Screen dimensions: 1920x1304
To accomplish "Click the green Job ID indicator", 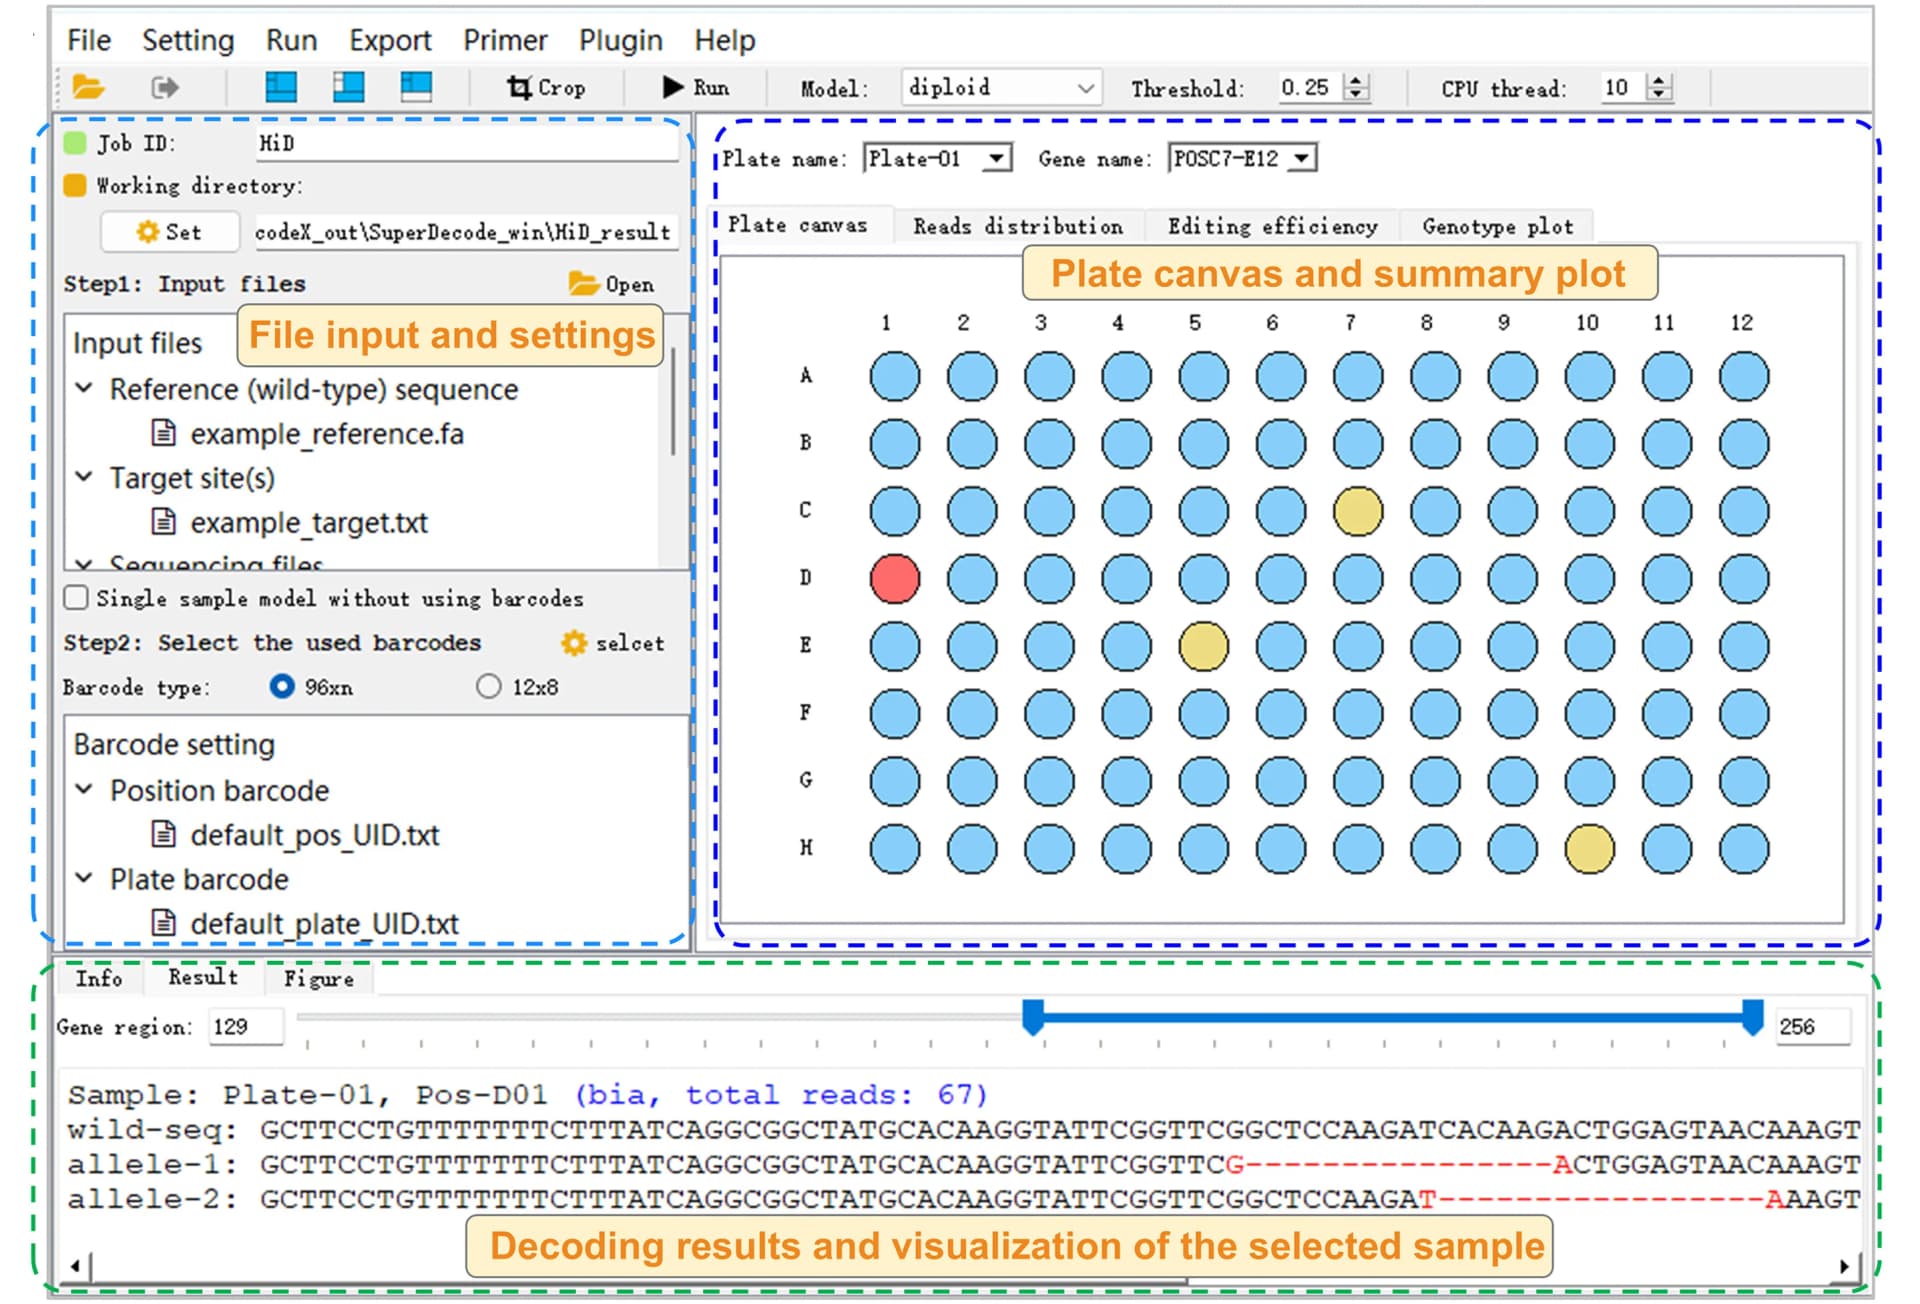I will 75,143.
